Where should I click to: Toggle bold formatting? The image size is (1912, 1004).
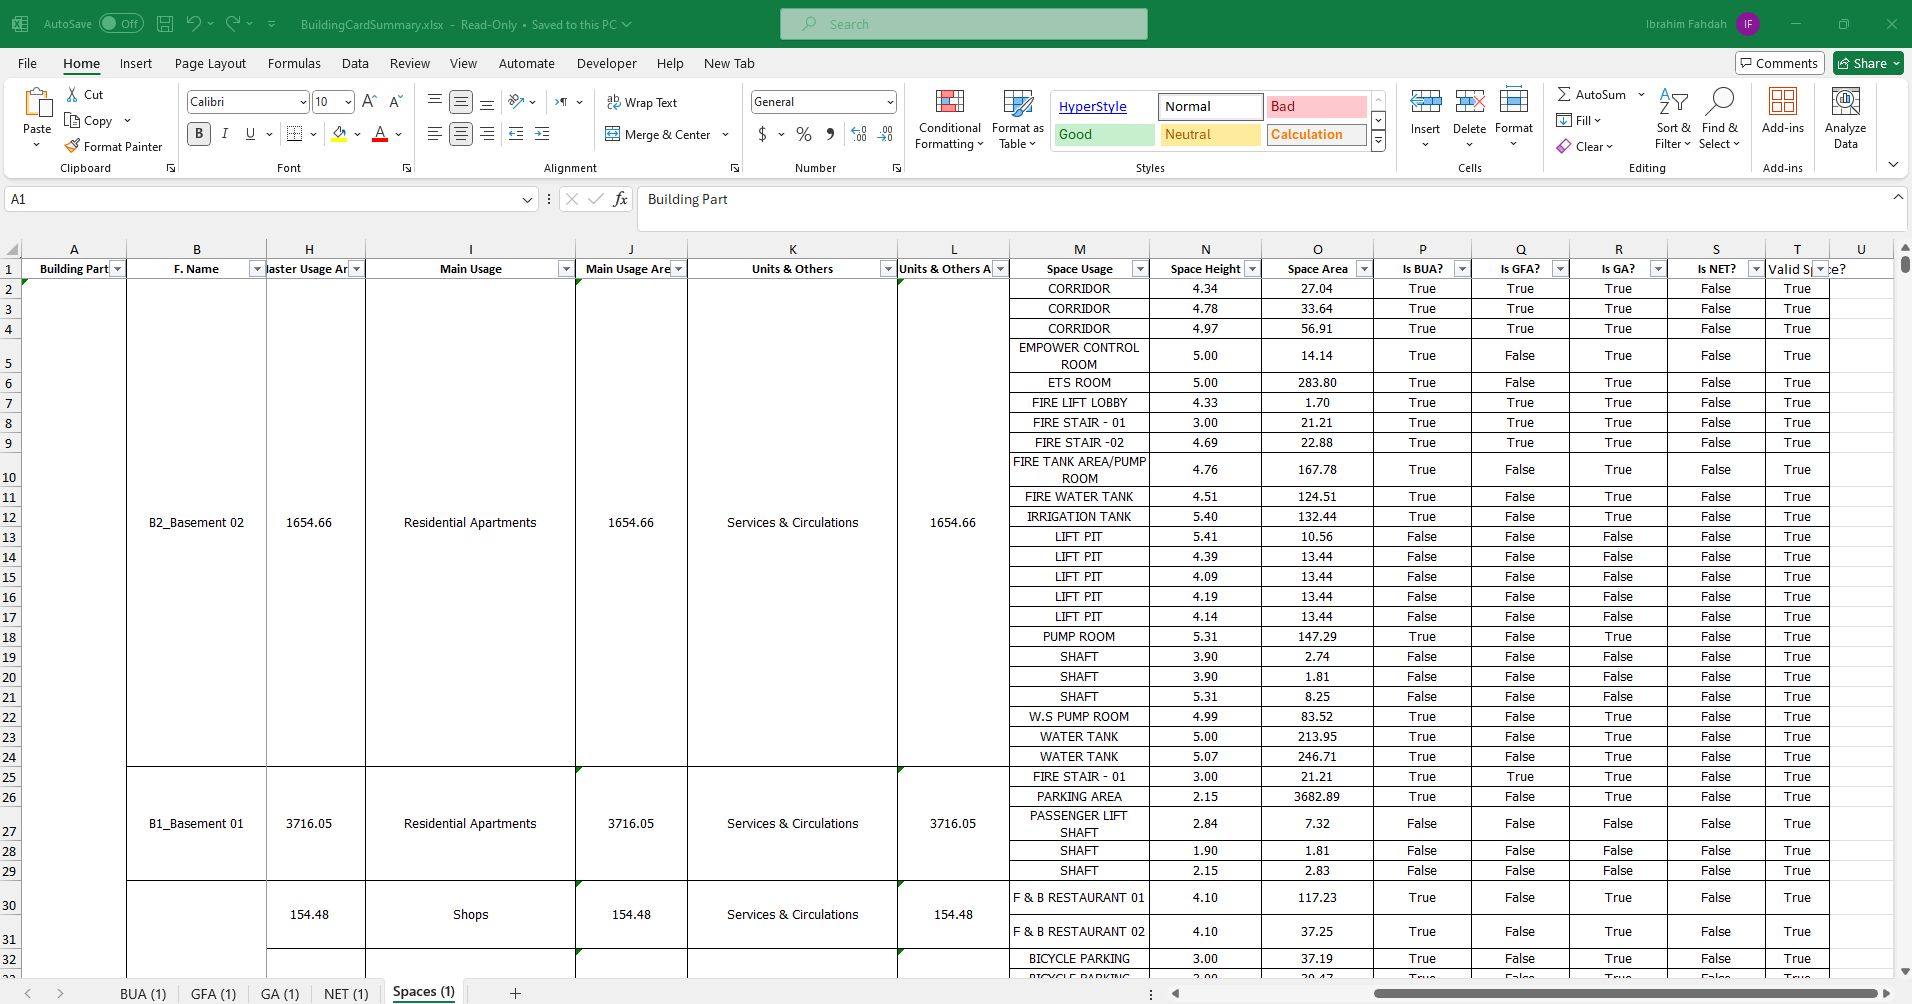coord(198,133)
